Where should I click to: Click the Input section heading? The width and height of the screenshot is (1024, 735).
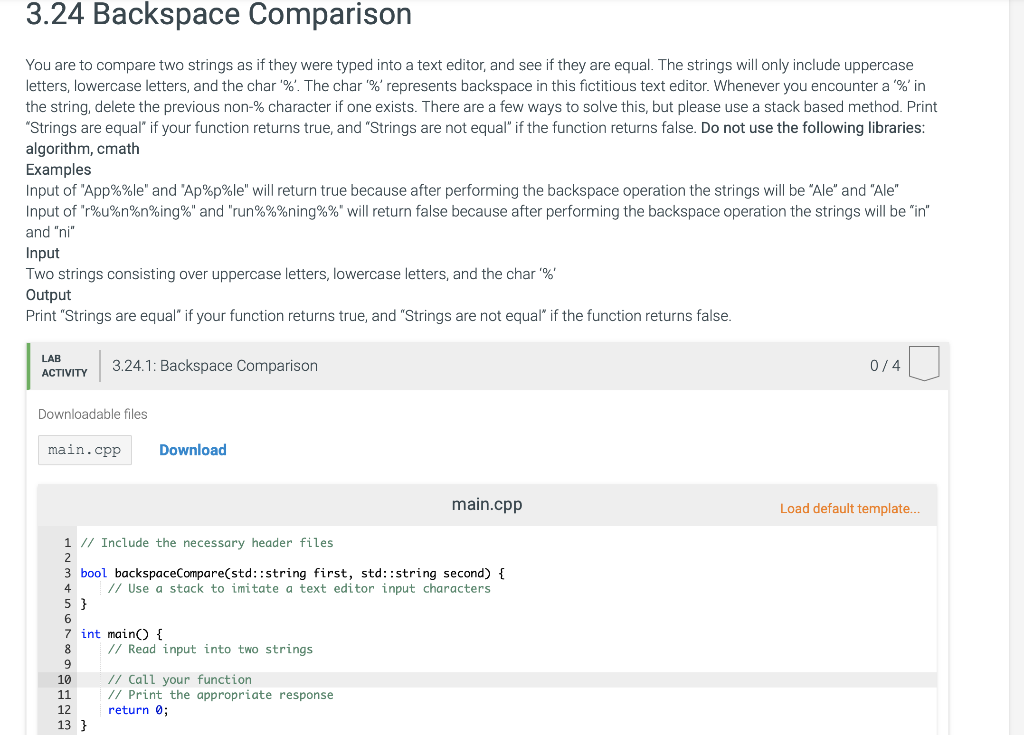point(42,252)
